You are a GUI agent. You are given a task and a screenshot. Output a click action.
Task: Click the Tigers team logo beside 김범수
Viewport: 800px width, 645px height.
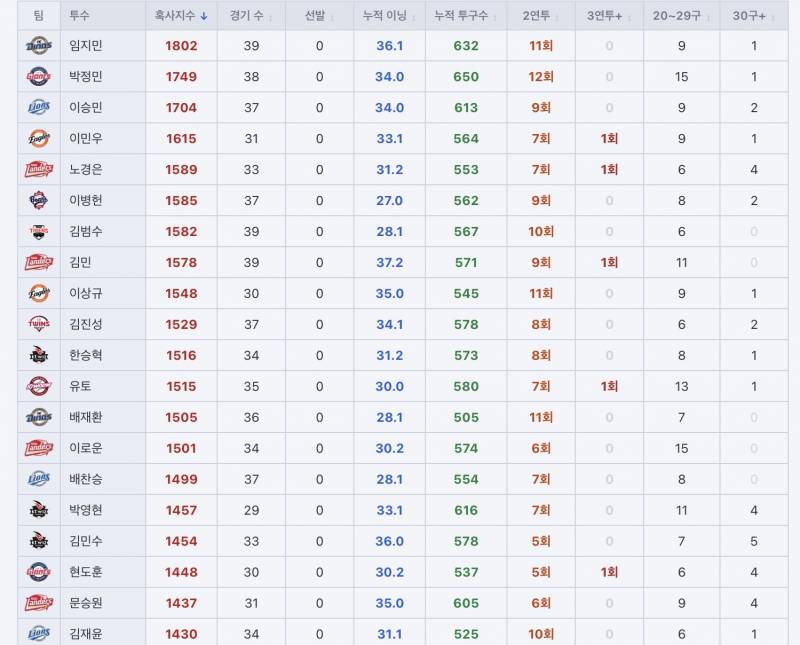tap(39, 232)
